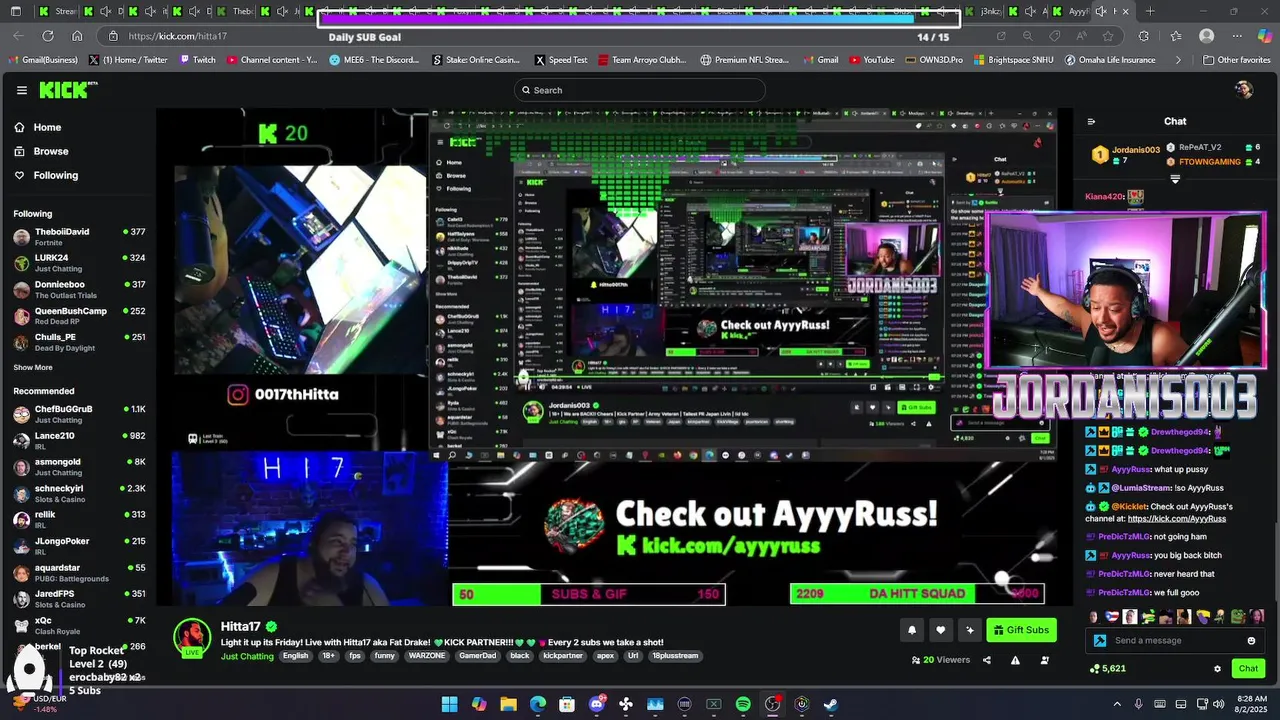1280x720 pixels.
Task: Open LURK24 channel in sidebar
Action: (x=79, y=263)
